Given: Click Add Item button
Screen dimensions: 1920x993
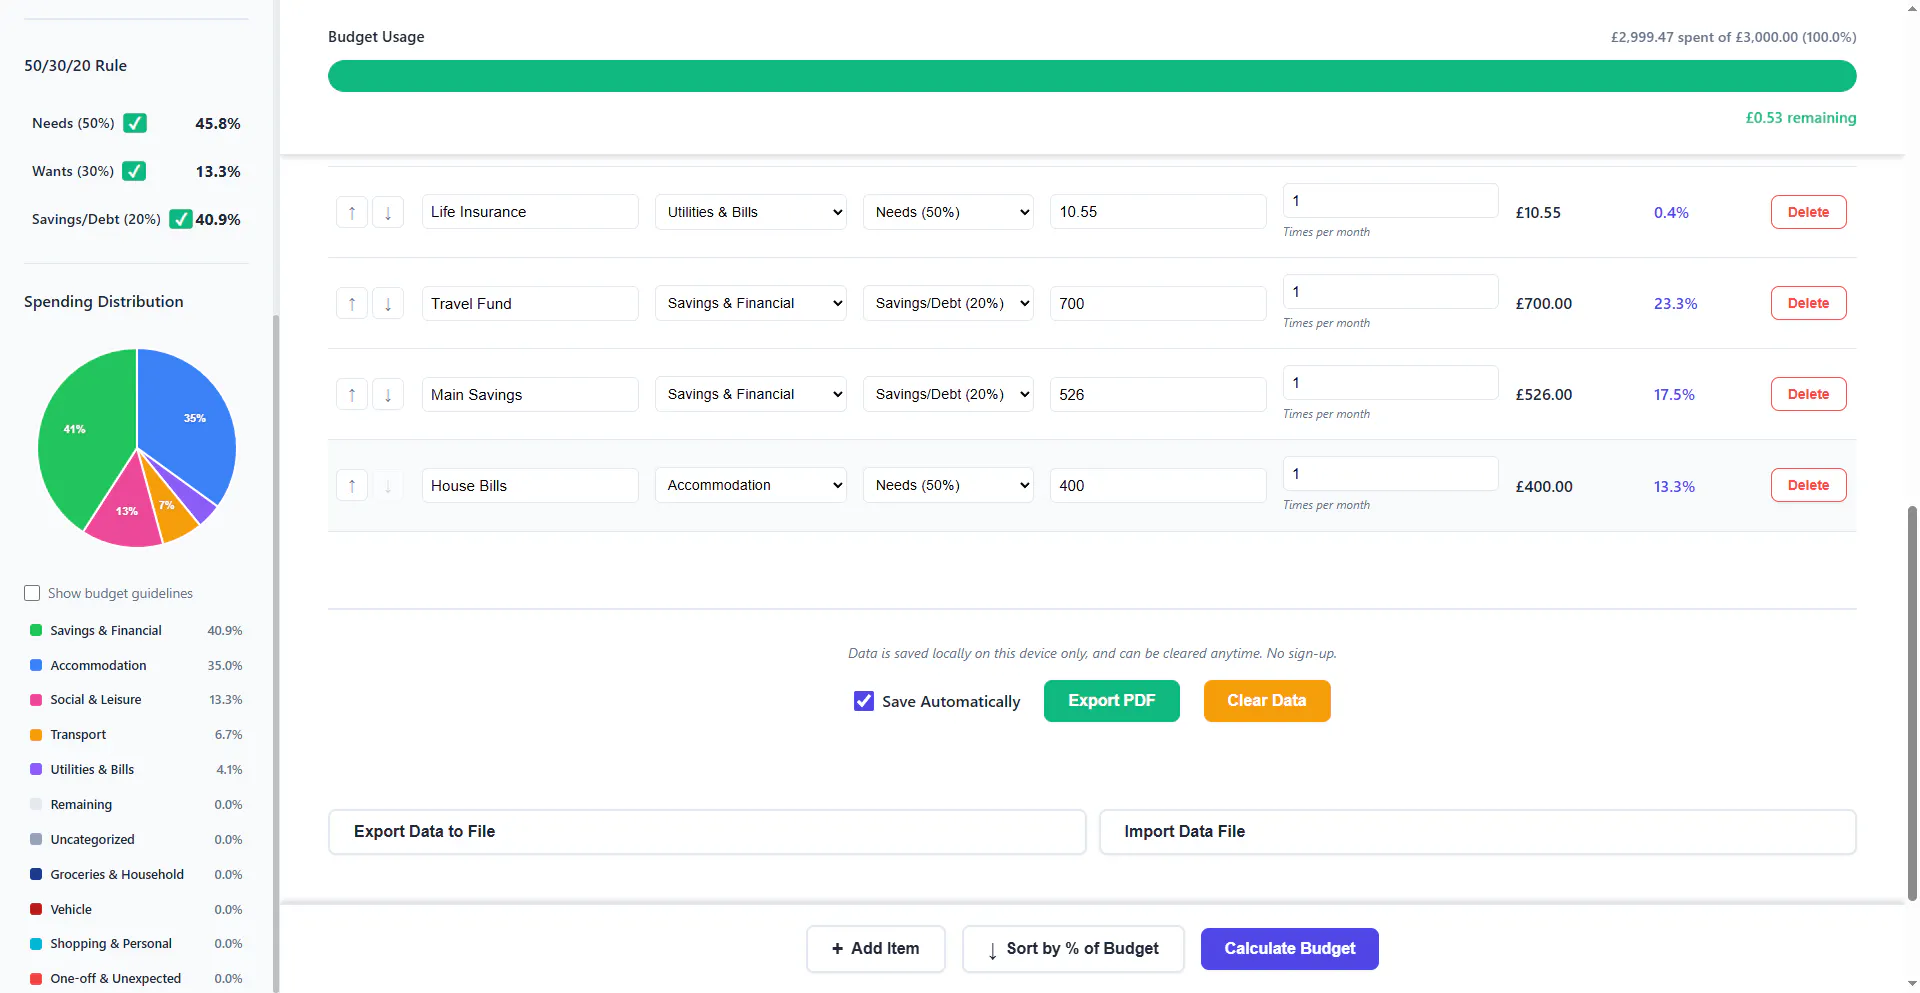Looking at the screenshot, I should point(875,949).
